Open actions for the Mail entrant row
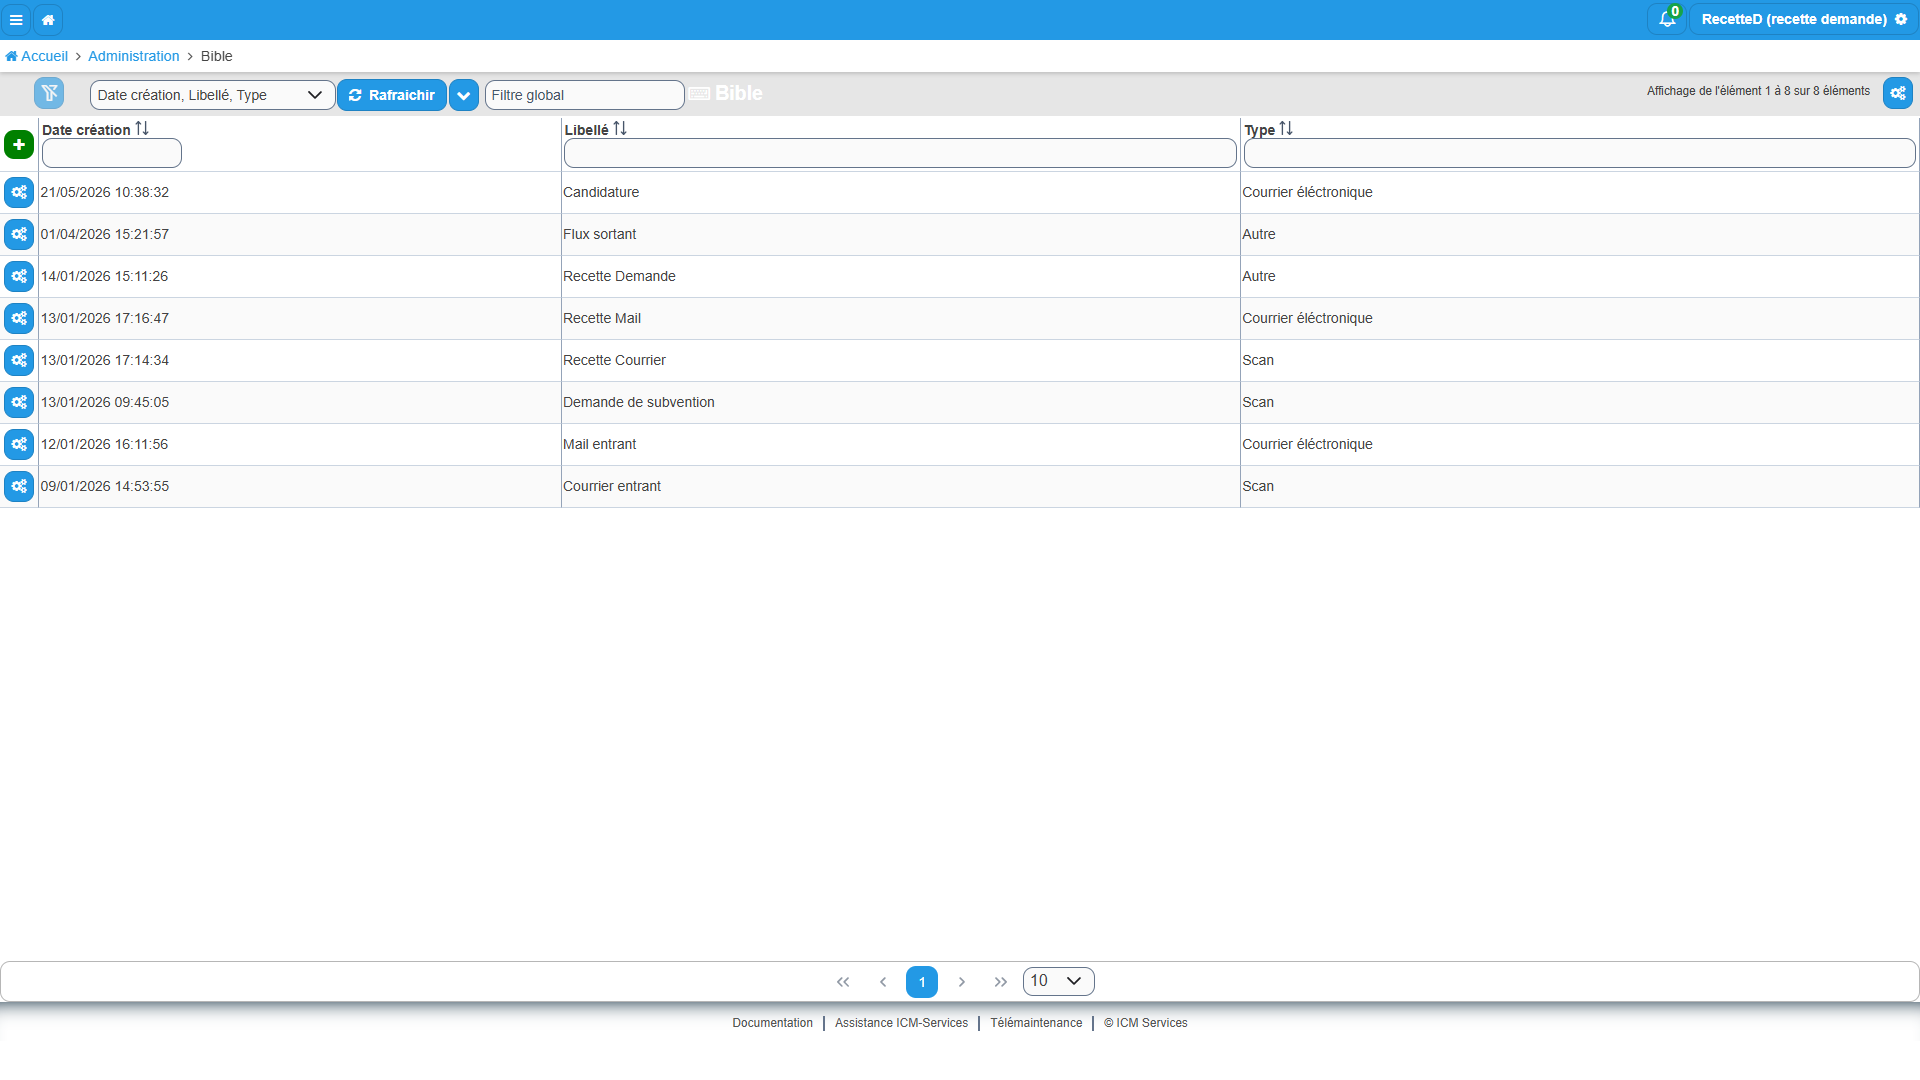 19,444
